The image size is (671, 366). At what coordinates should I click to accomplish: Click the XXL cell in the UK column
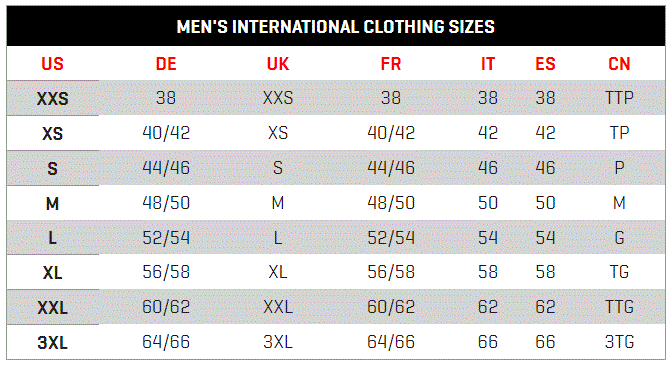[x=278, y=307]
